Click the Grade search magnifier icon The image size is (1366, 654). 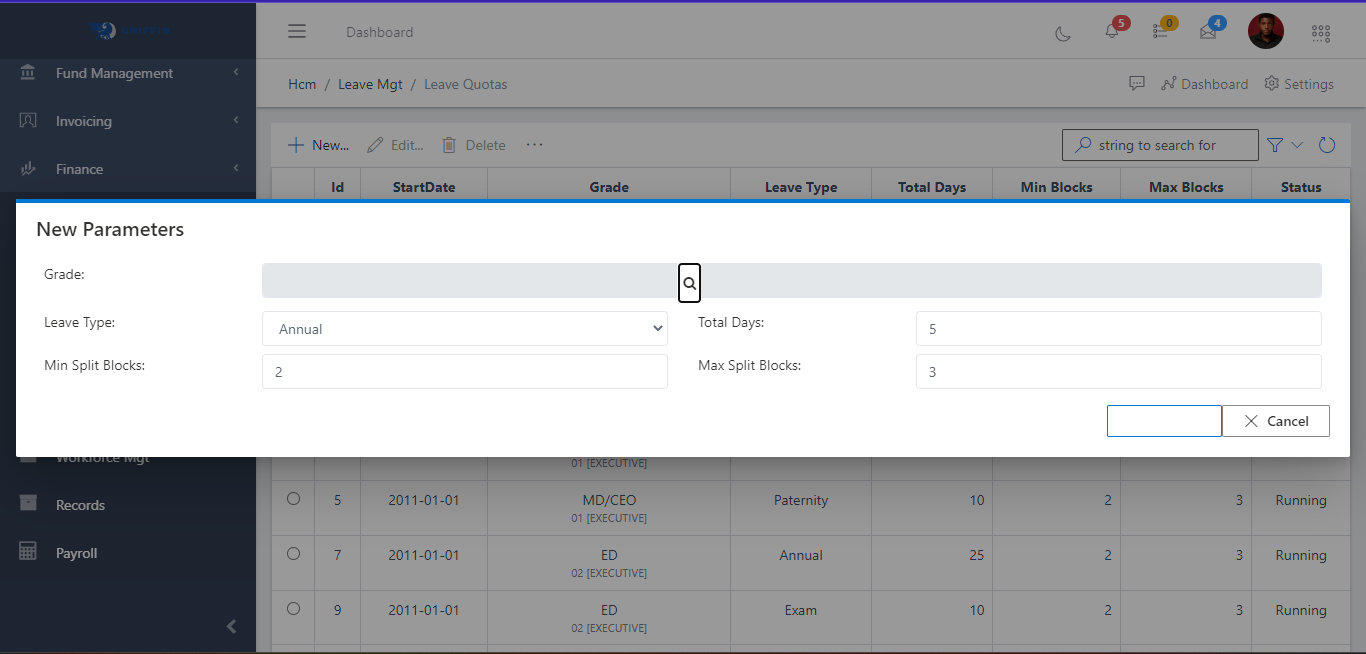coord(689,283)
